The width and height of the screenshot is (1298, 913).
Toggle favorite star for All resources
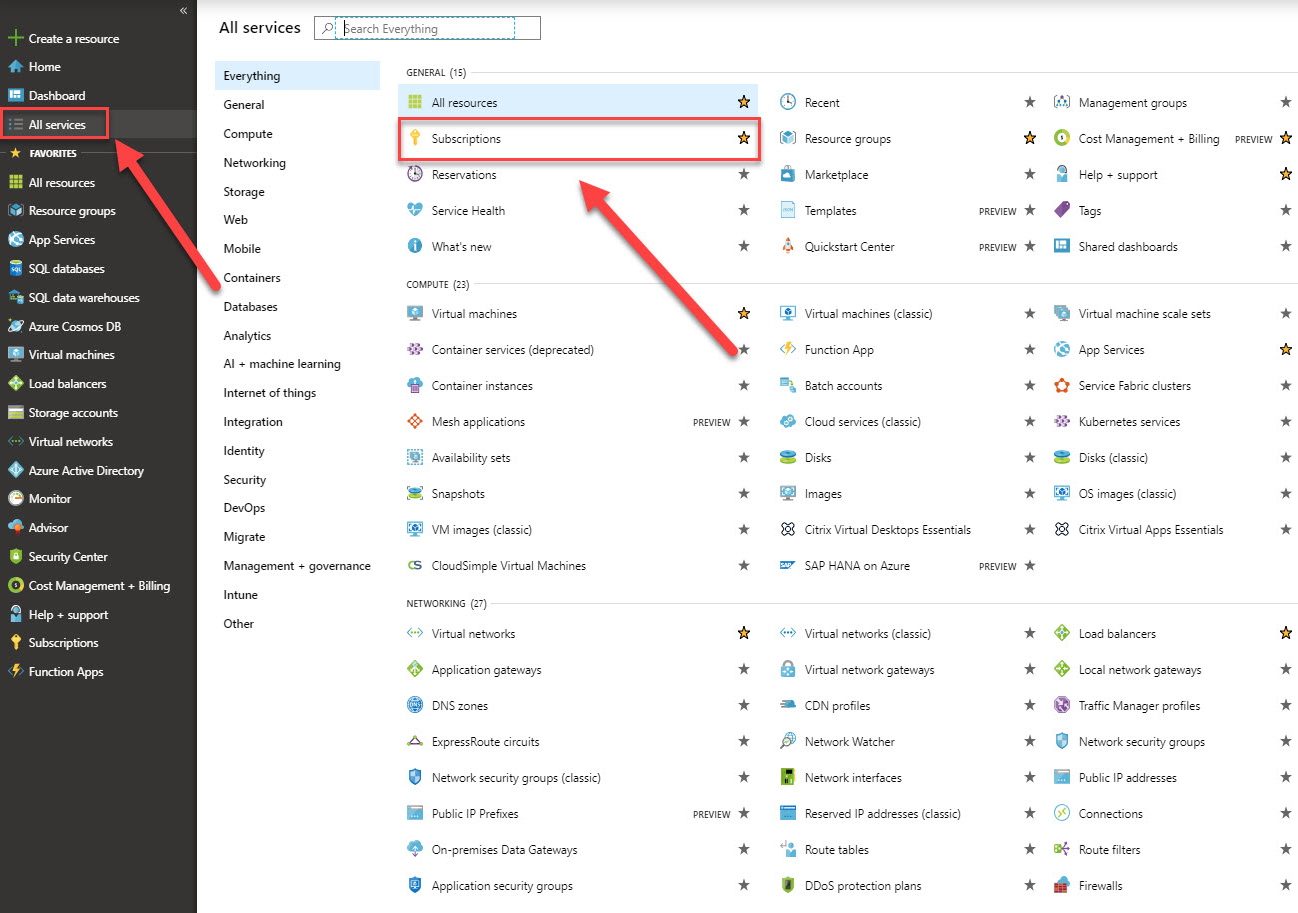click(743, 102)
